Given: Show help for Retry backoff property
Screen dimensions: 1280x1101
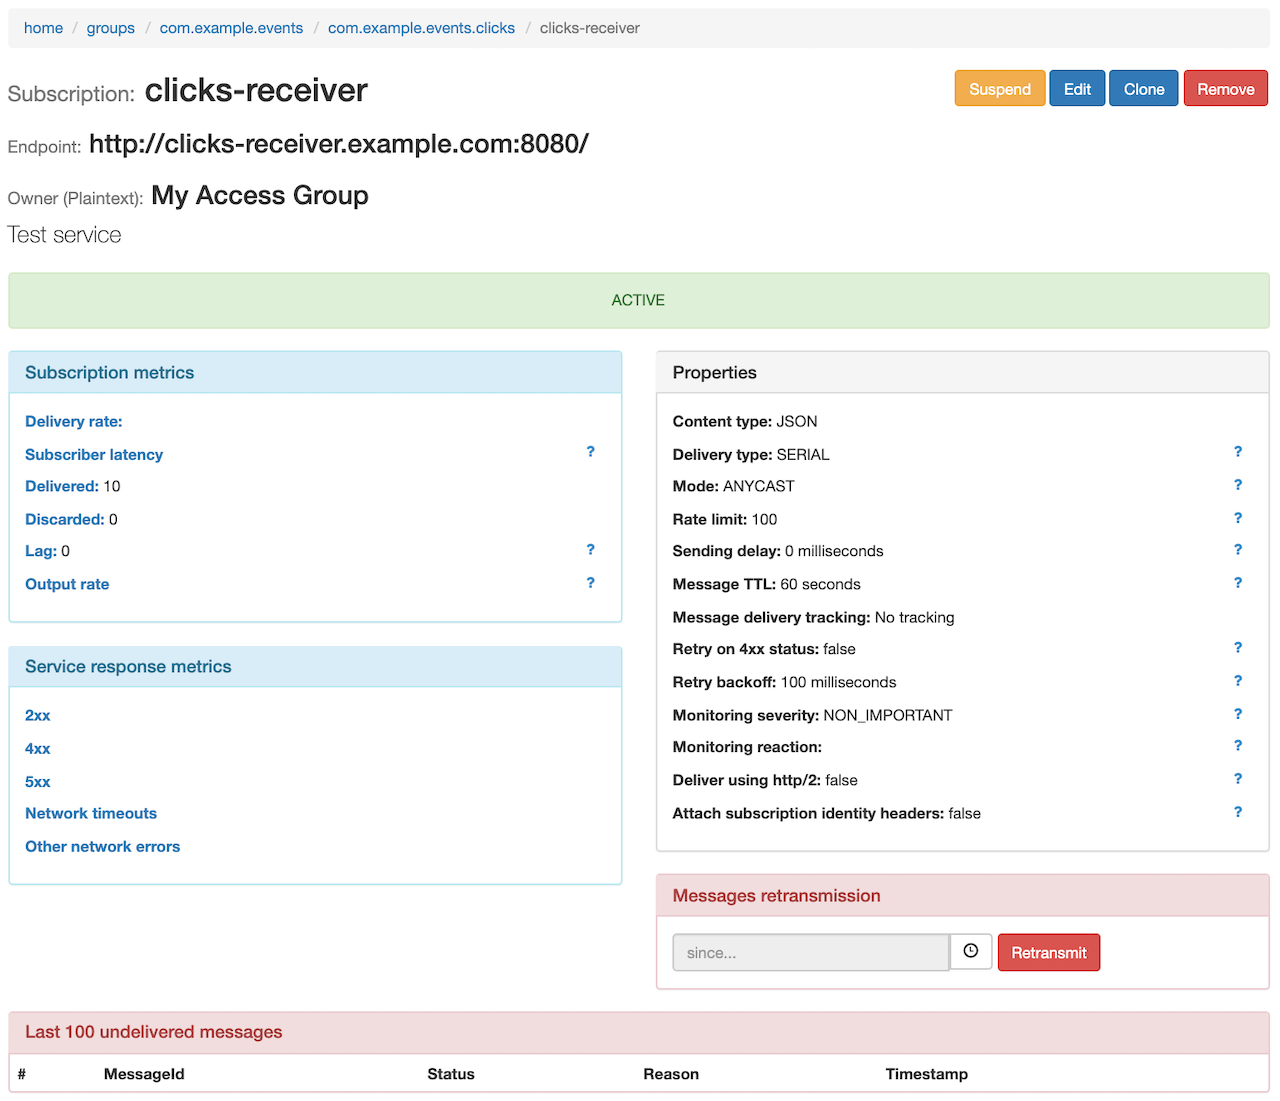Looking at the screenshot, I should click(1238, 681).
